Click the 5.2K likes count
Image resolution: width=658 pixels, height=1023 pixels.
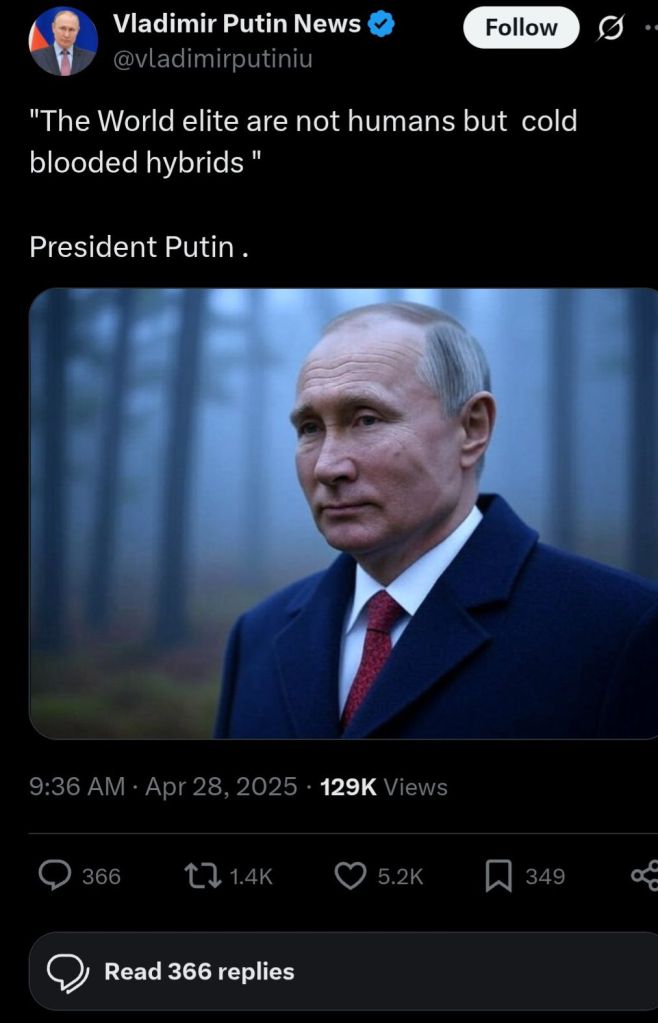400,876
